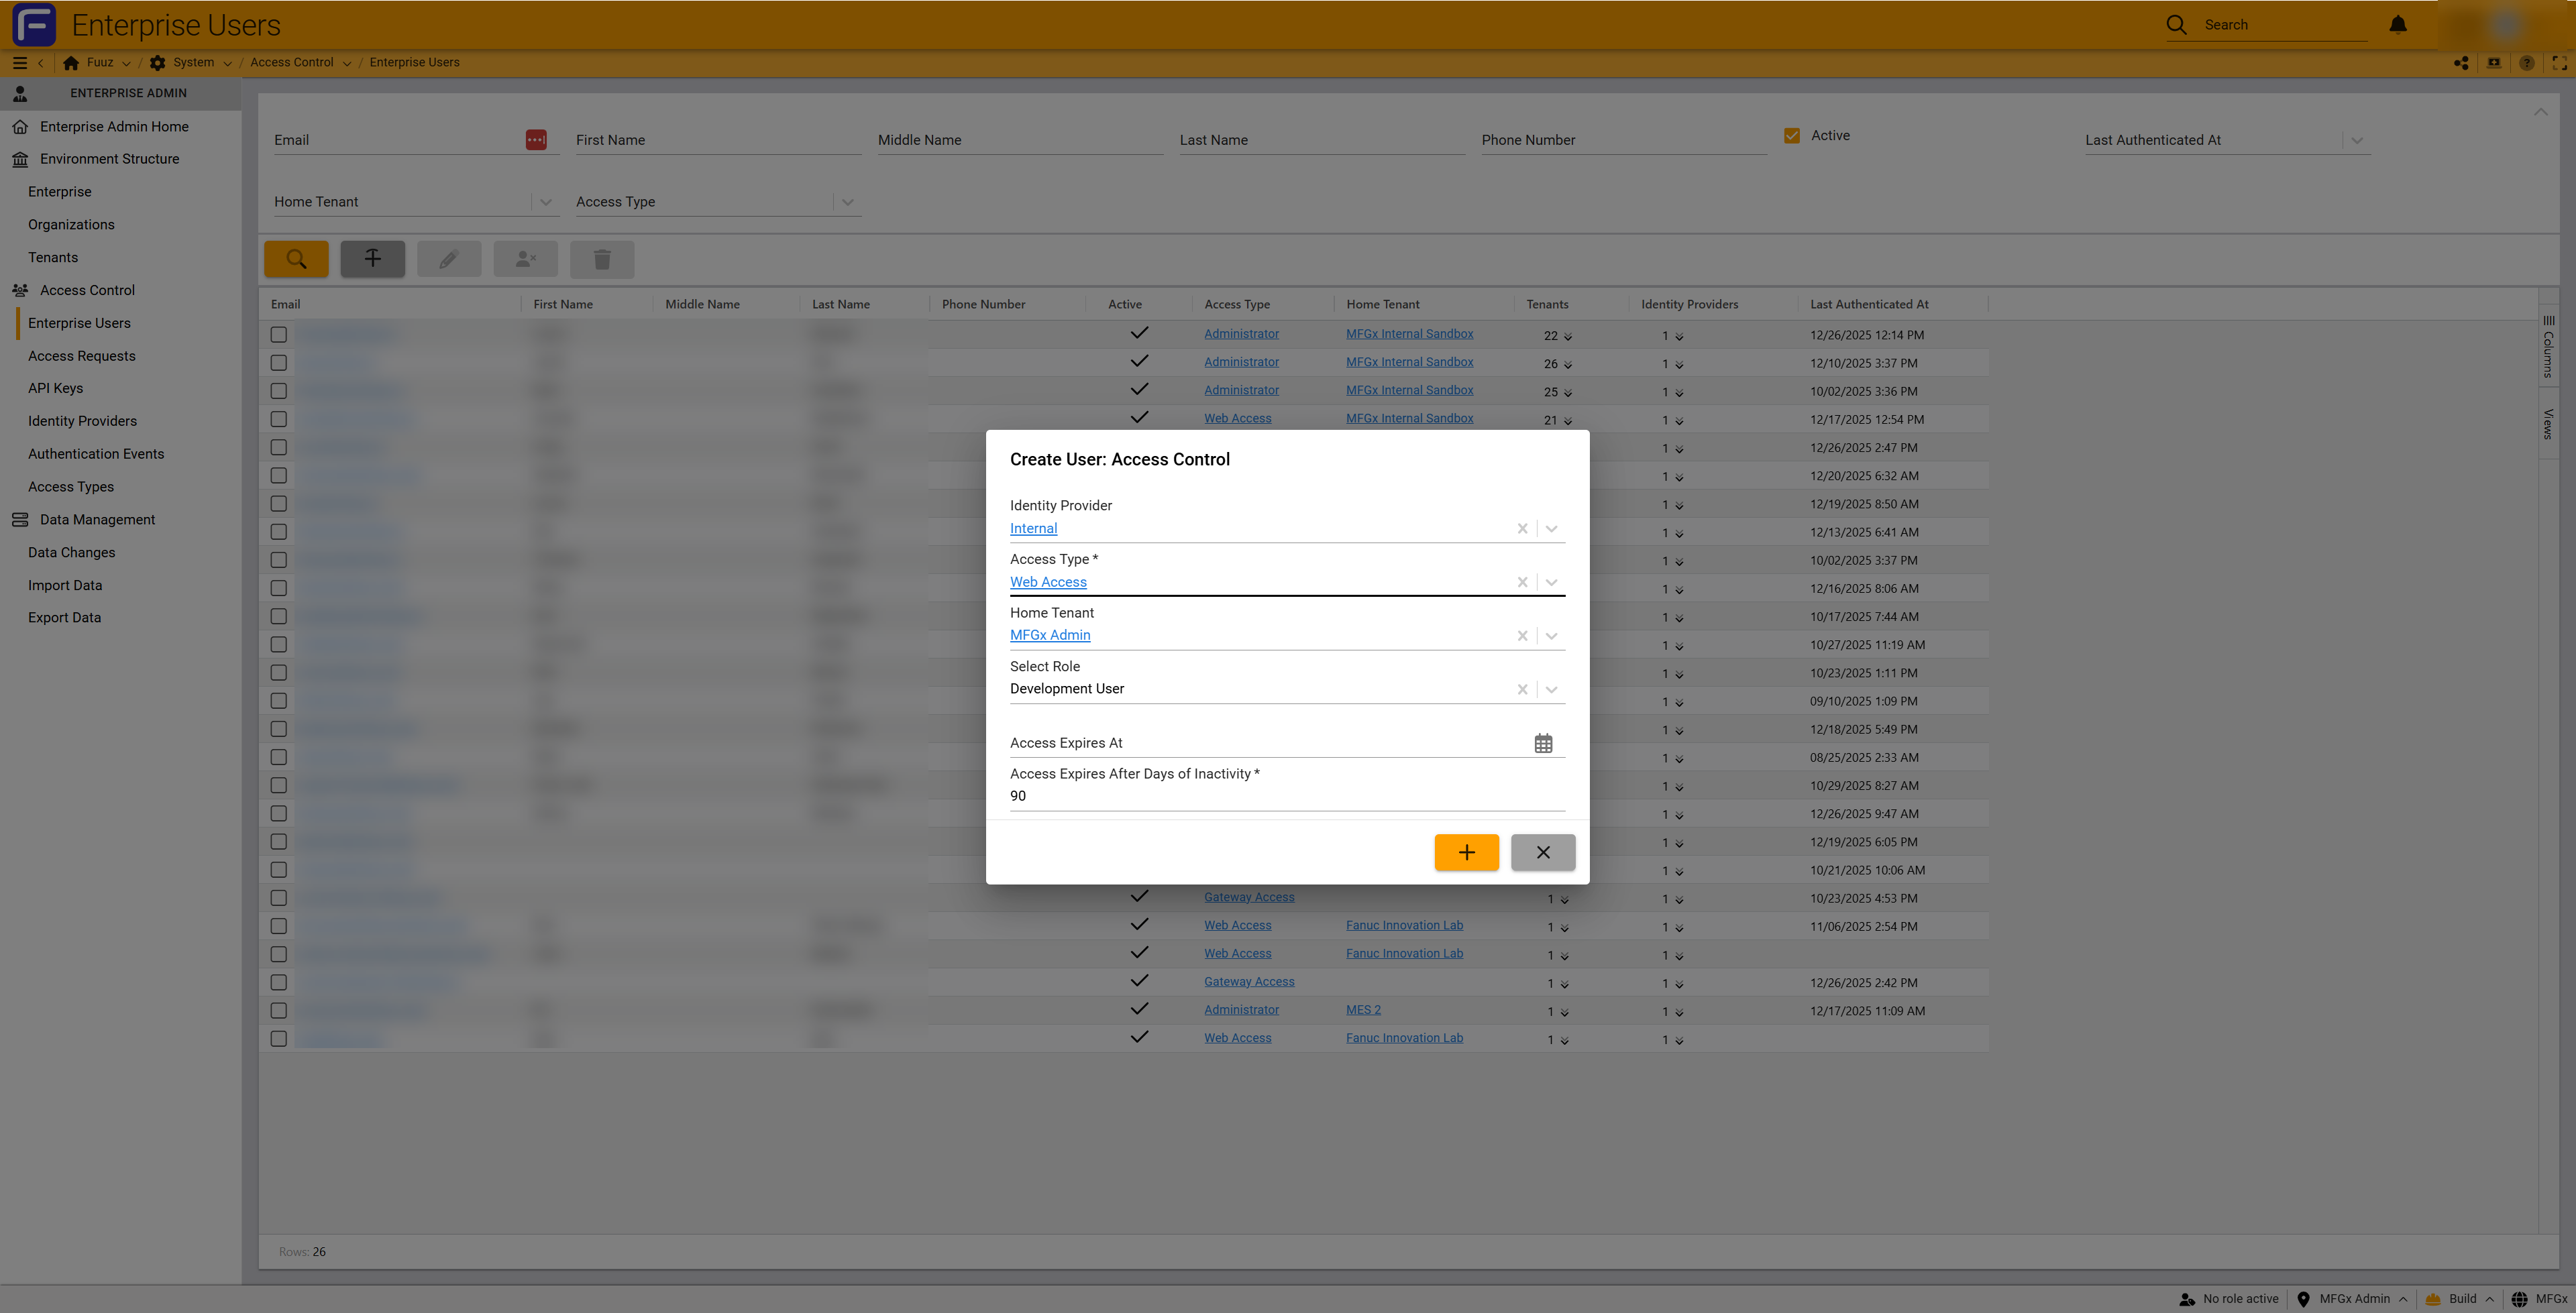
Task: Click the orange plus create button in dialog
Action: pos(1466,852)
